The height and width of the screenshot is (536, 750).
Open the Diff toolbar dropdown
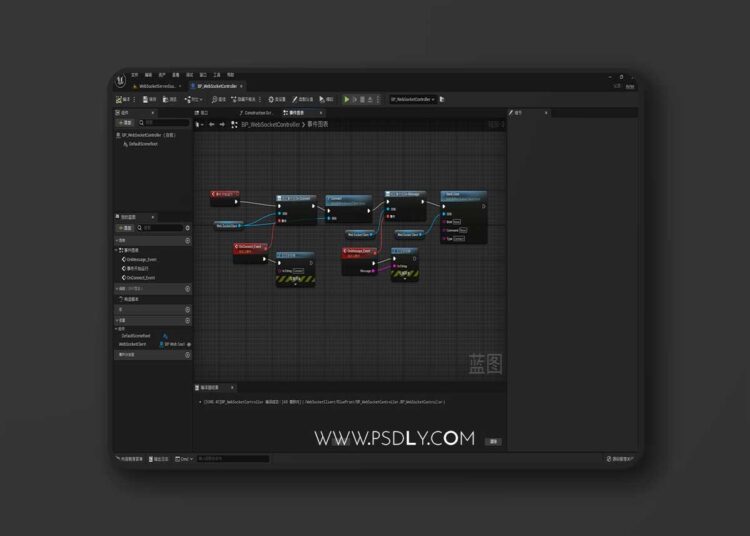point(193,99)
